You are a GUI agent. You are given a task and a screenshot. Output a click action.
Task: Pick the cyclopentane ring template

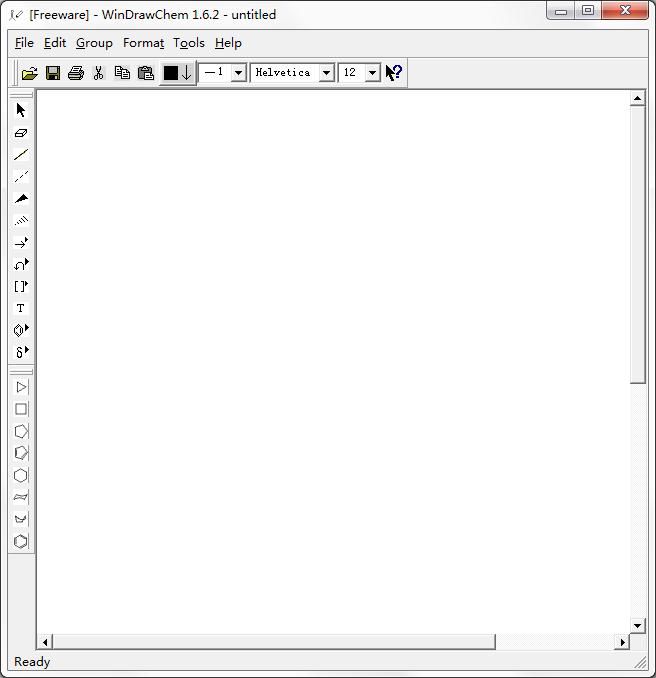[21, 431]
